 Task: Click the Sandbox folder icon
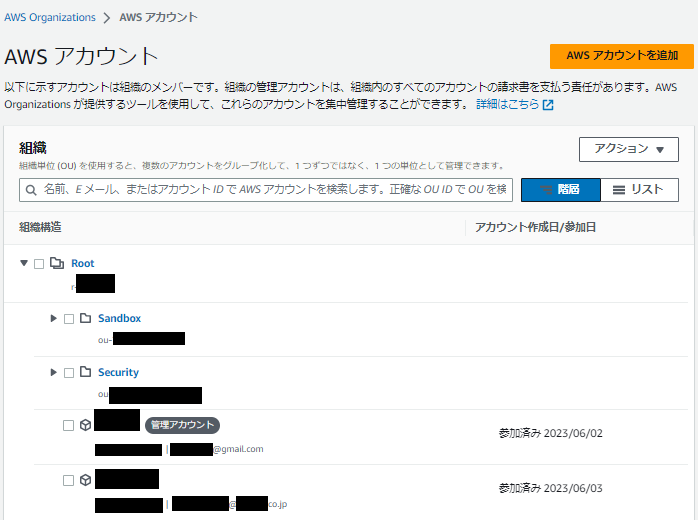click(x=85, y=318)
